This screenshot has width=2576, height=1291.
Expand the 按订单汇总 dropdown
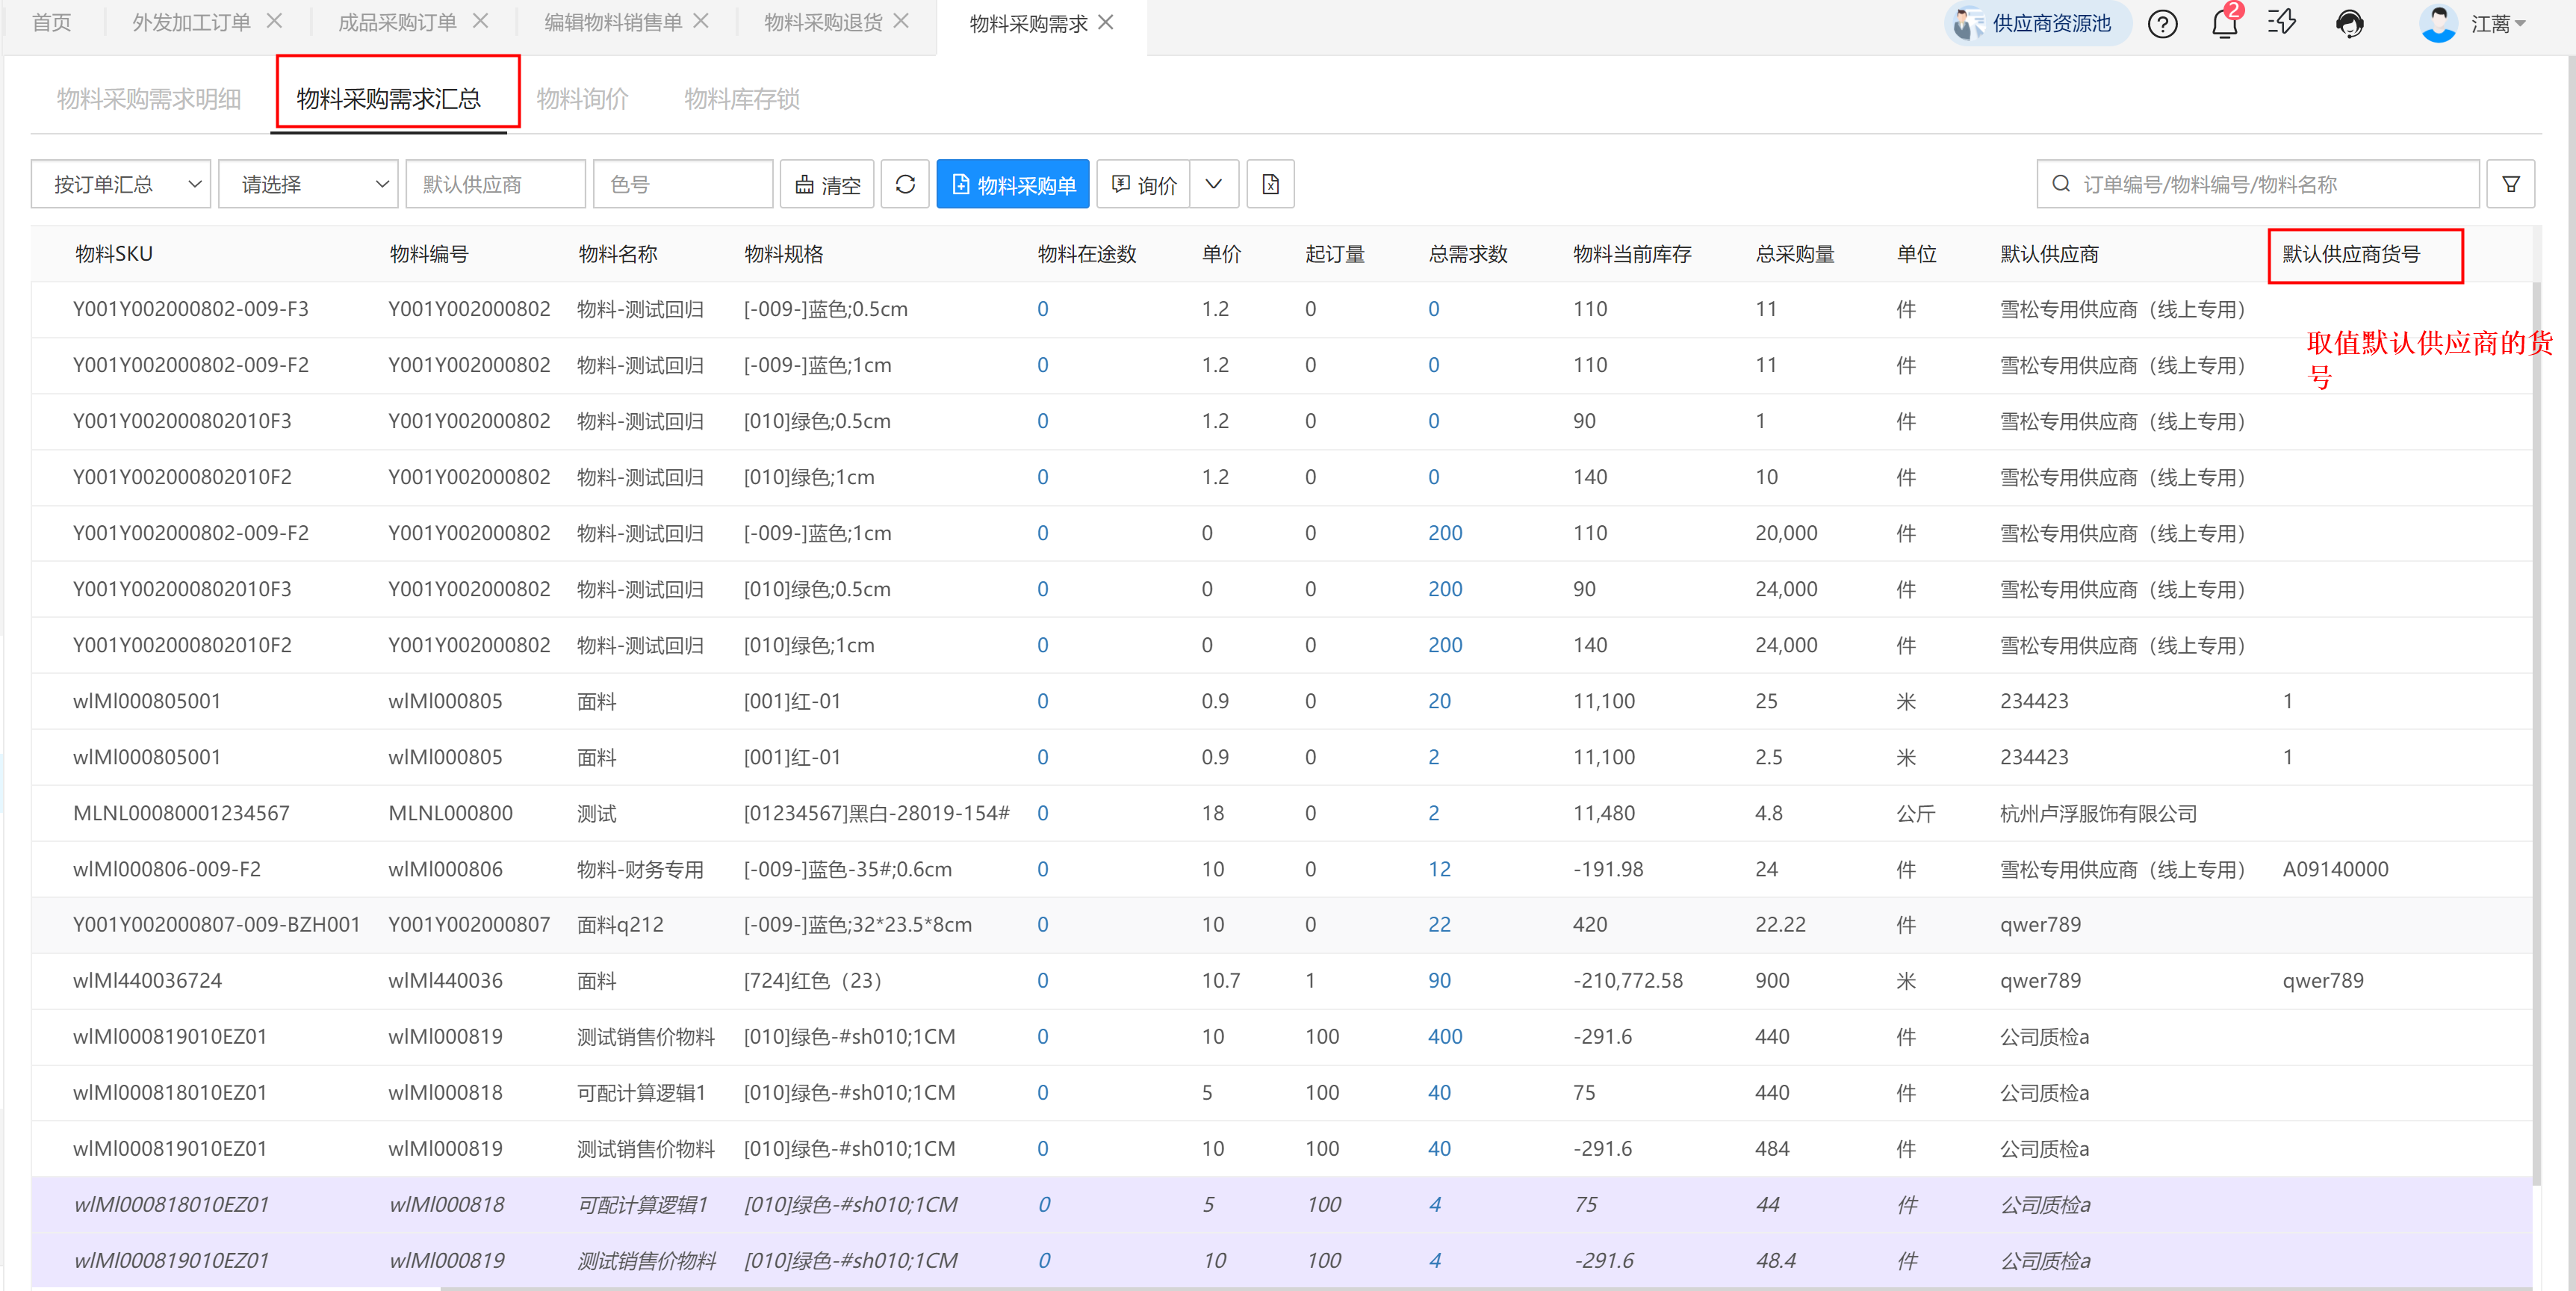coord(121,184)
